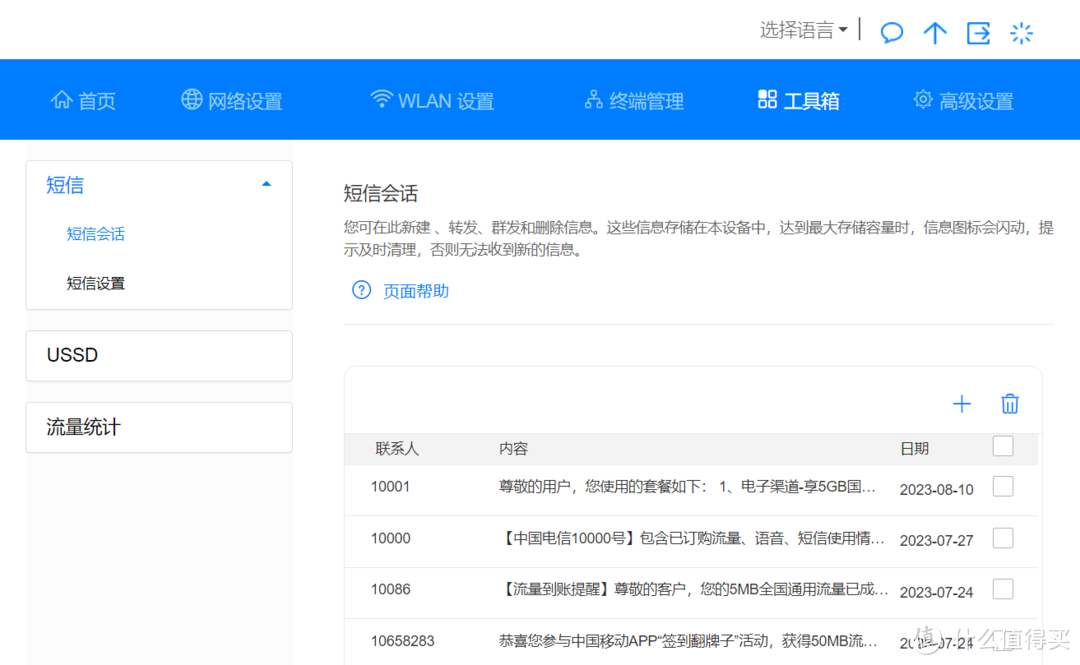Viewport: 1080px width, 665px height.
Task: Open message starting 【中国电信10000号】
Action: click(692, 538)
